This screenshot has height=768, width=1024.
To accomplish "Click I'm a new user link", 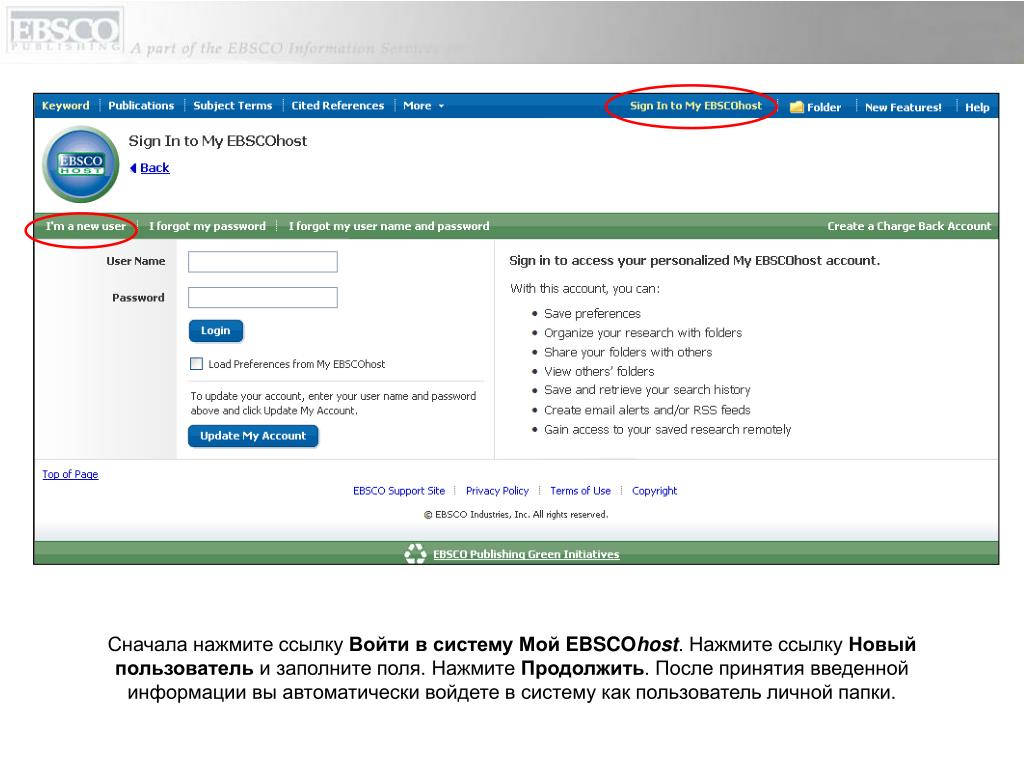I will [86, 226].
